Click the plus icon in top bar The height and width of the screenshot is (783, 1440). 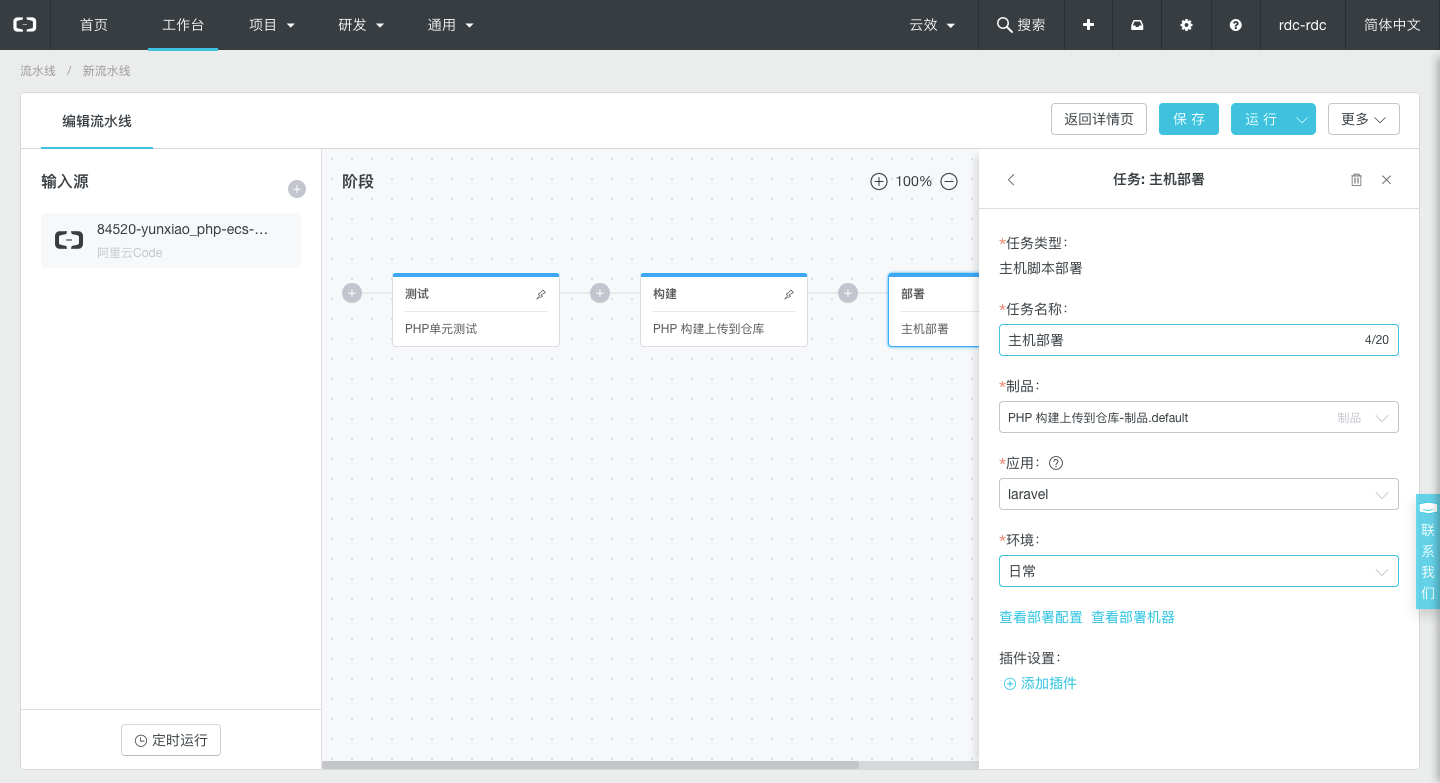(1088, 25)
